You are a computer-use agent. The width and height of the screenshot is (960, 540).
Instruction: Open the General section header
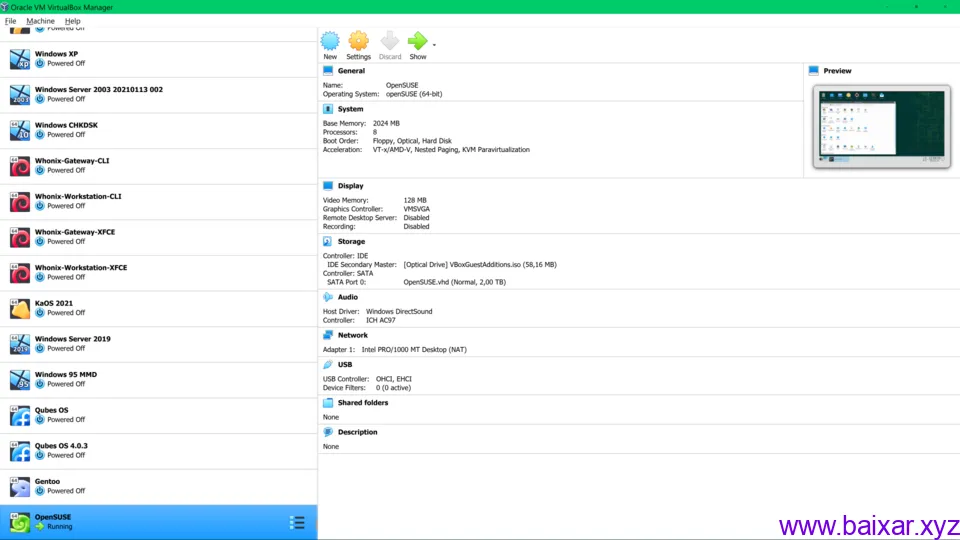(x=351, y=70)
